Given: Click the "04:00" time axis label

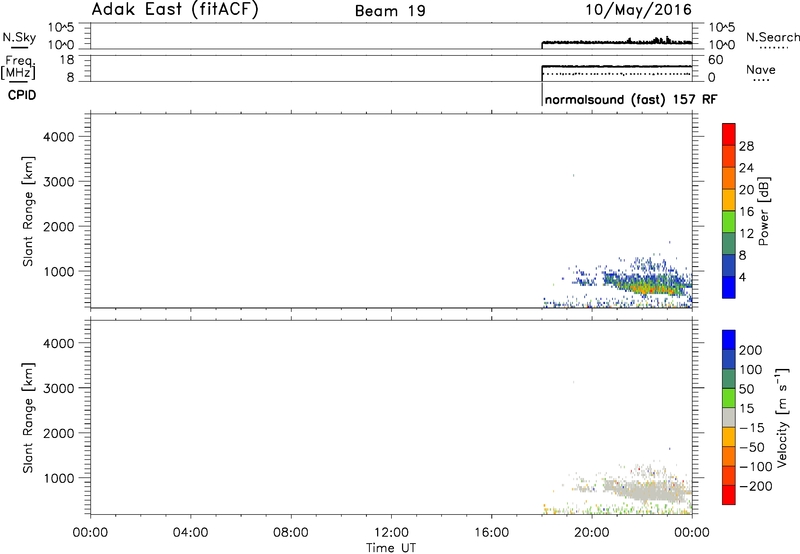Looking at the screenshot, I should 190,533.
